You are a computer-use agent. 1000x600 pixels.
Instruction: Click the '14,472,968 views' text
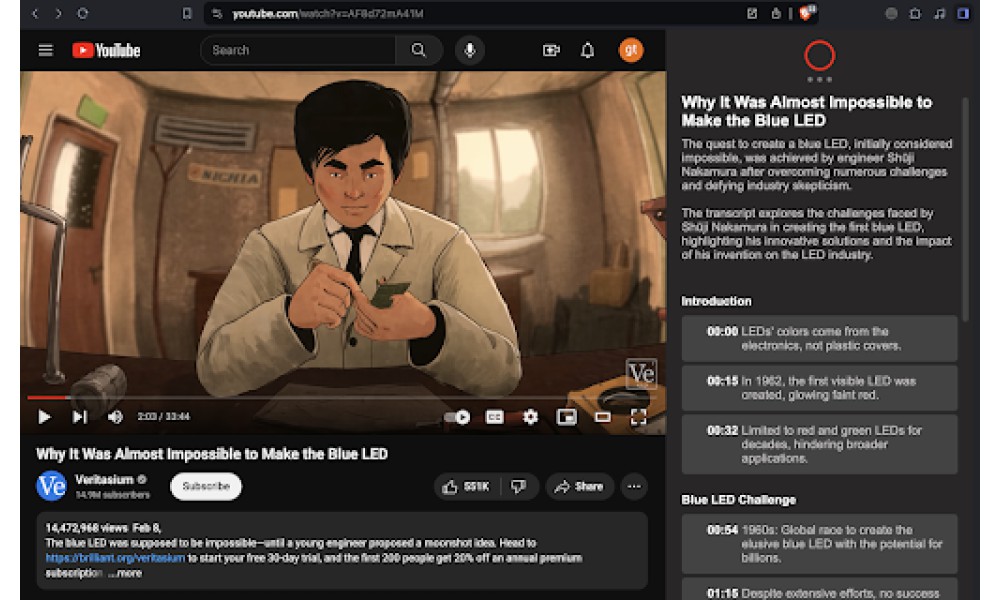(x=86, y=528)
